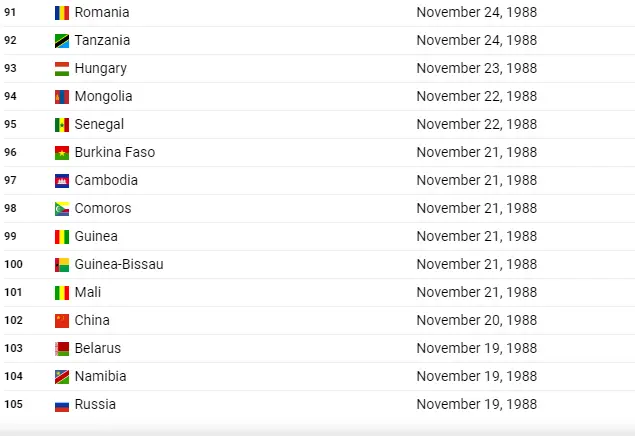Click the Guinea-Bissau flag icon
Image resolution: width=635 pixels, height=436 pixels.
(62, 265)
